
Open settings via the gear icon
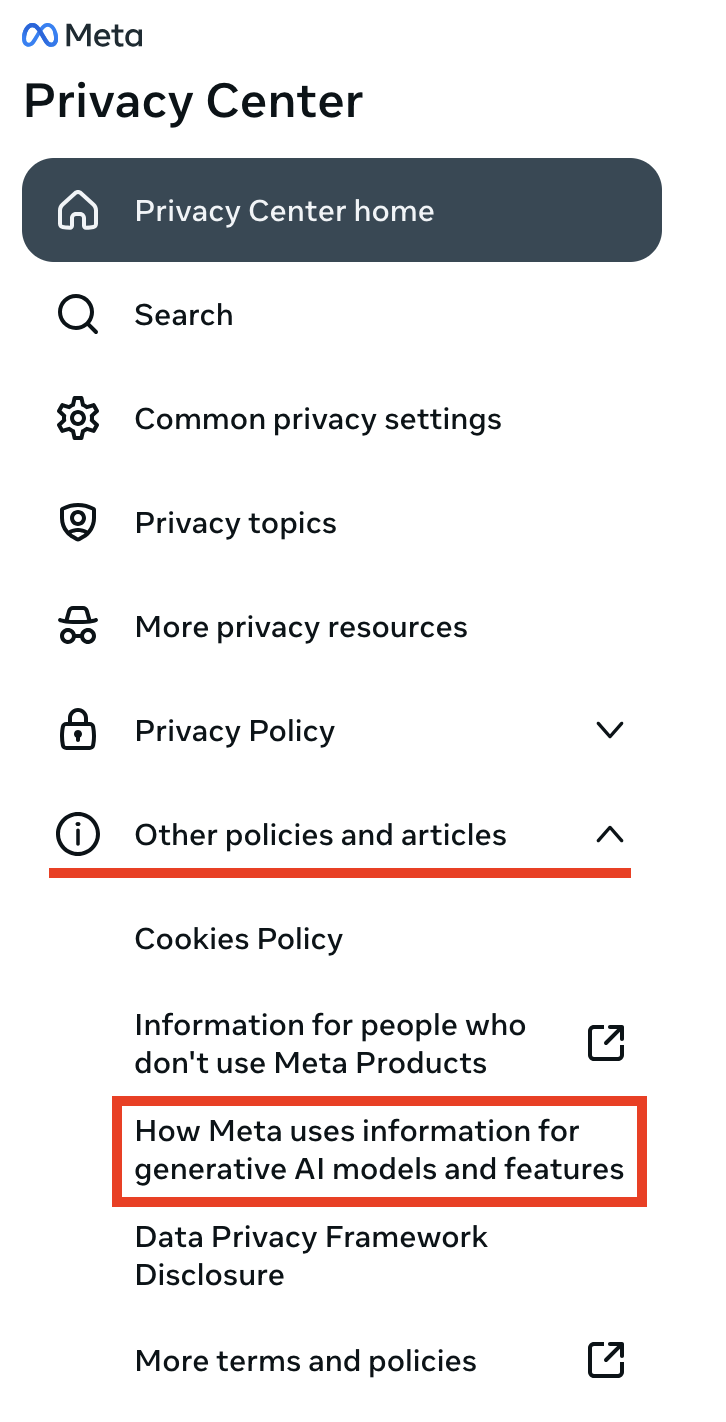point(77,418)
